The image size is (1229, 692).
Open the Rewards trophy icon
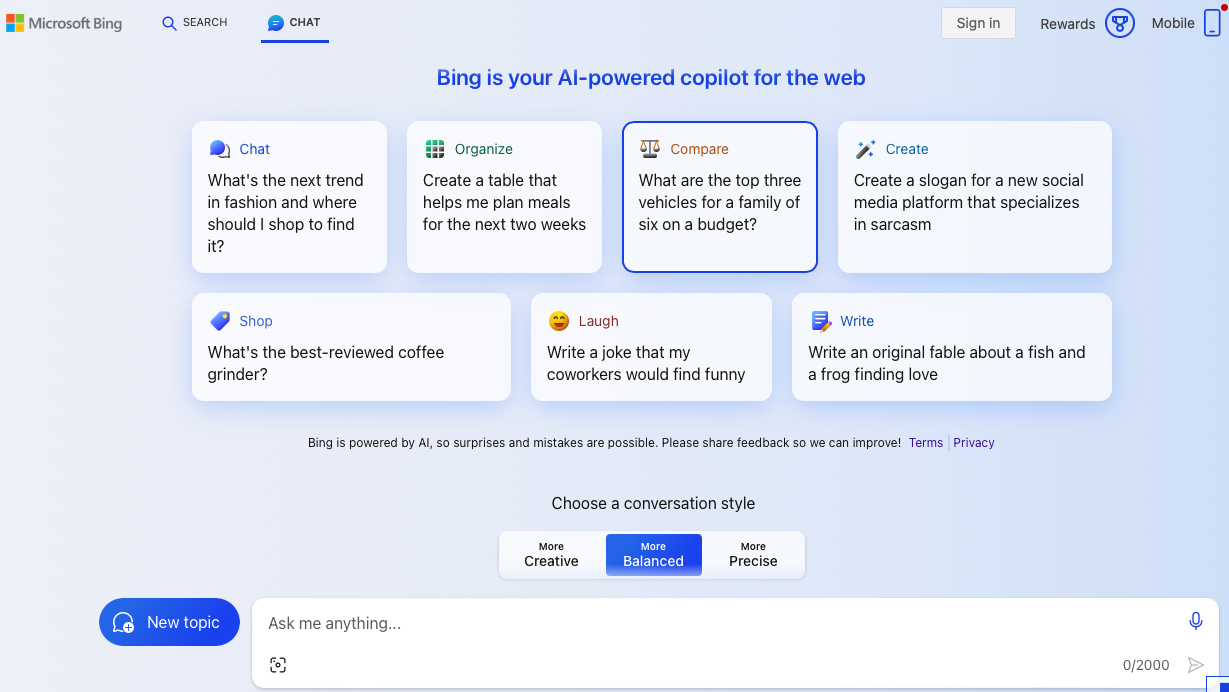[x=1120, y=23]
